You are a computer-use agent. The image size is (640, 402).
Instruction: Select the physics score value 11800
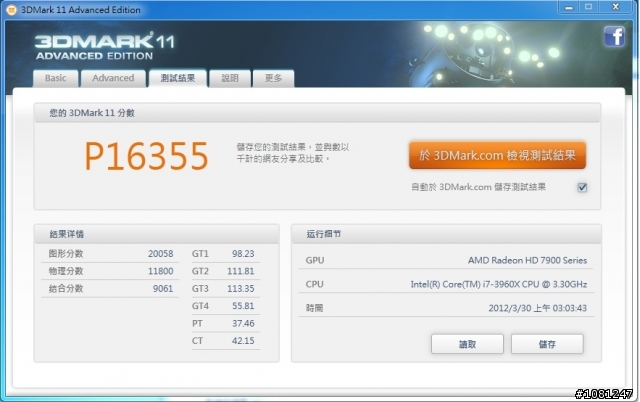(x=160, y=271)
